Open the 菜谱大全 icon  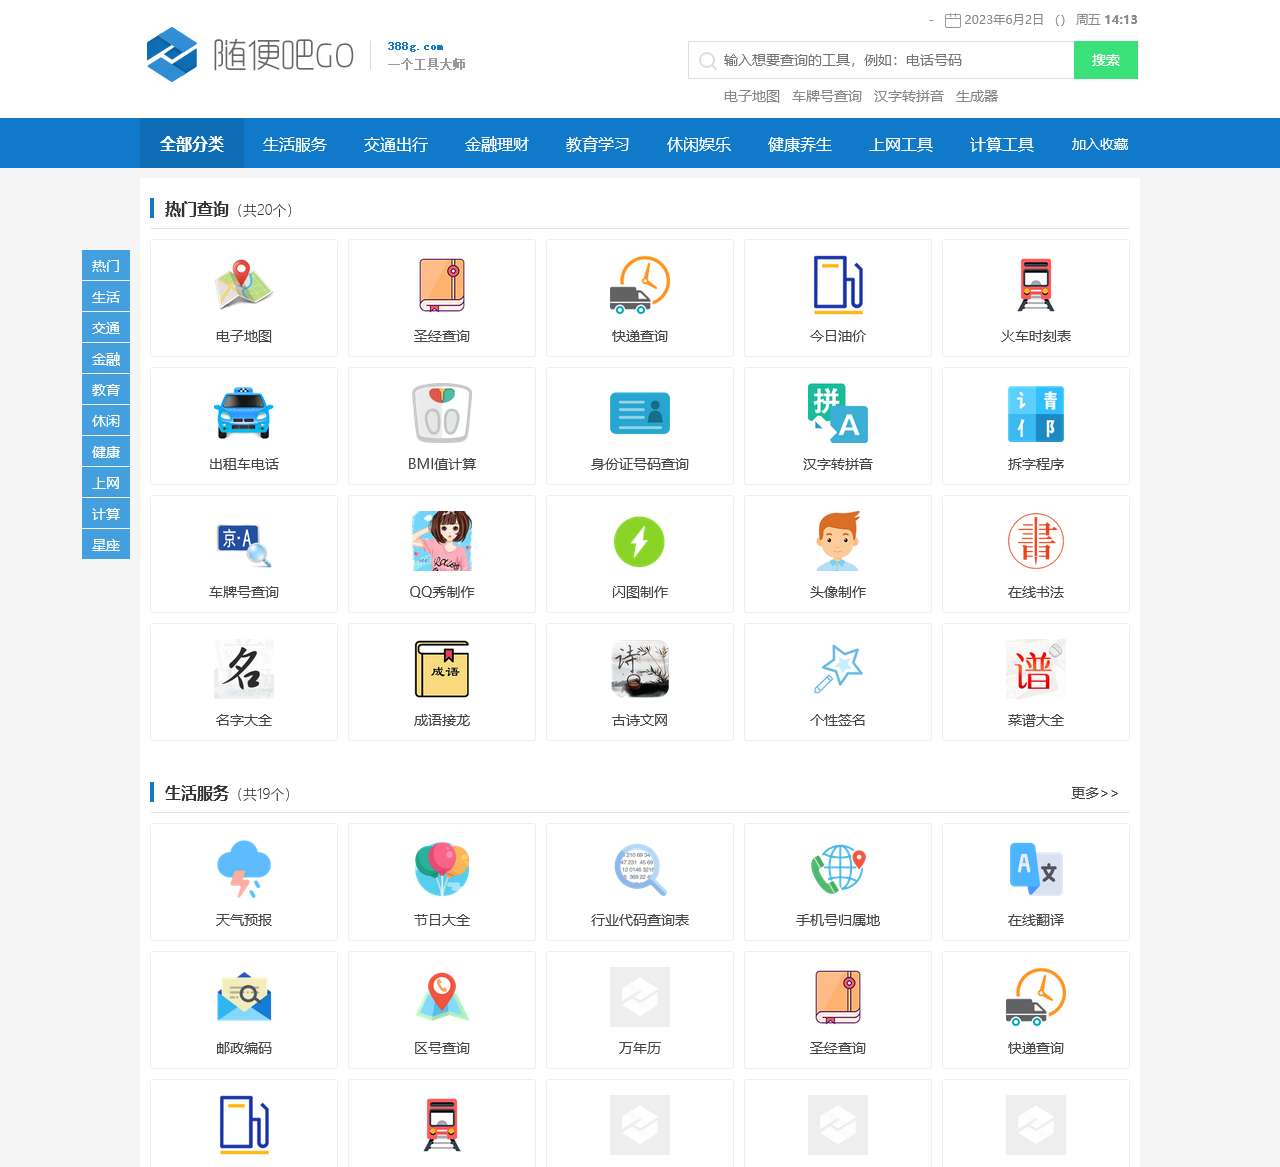coord(1036,669)
